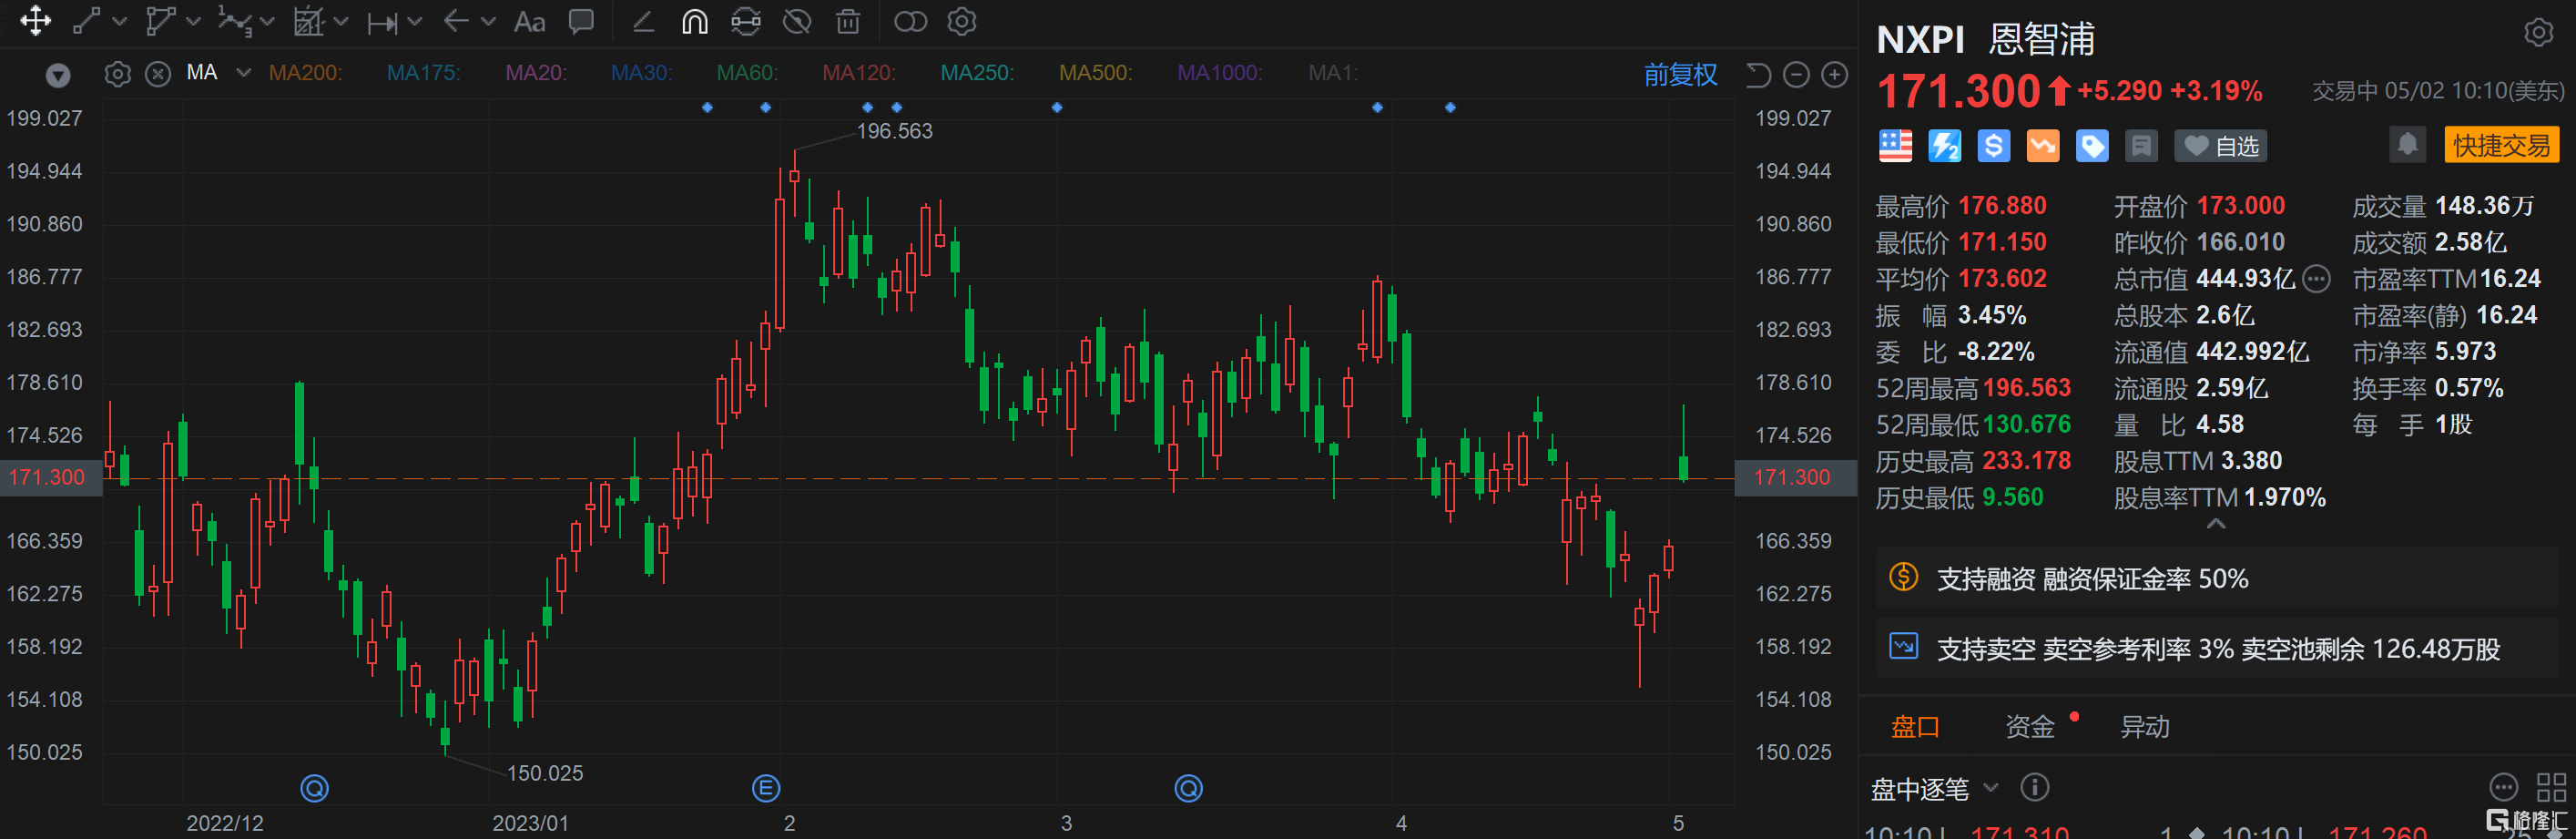Add a comment bubble annotation

click(x=581, y=21)
